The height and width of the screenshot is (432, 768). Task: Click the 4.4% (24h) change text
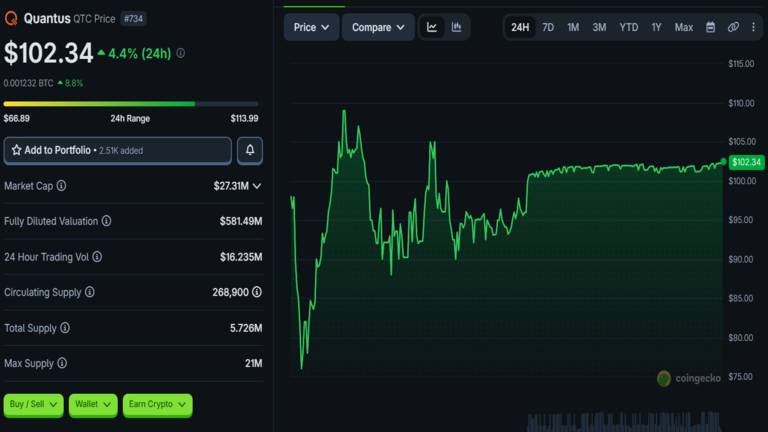pos(140,53)
